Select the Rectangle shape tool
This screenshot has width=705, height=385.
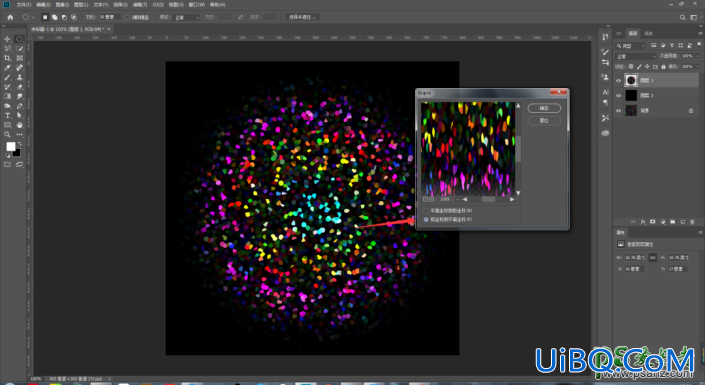click(7, 125)
